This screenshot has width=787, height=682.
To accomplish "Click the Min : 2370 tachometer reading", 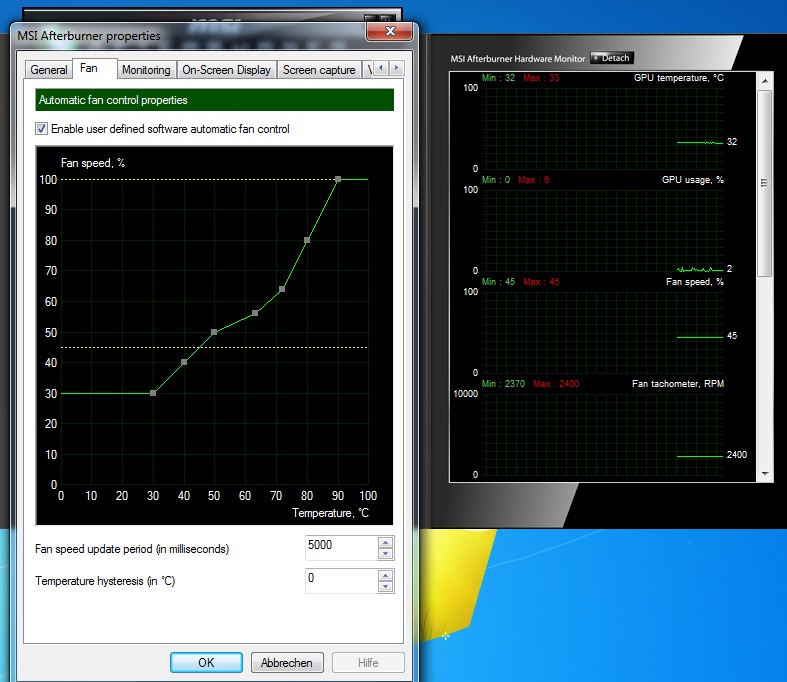I will point(503,383).
